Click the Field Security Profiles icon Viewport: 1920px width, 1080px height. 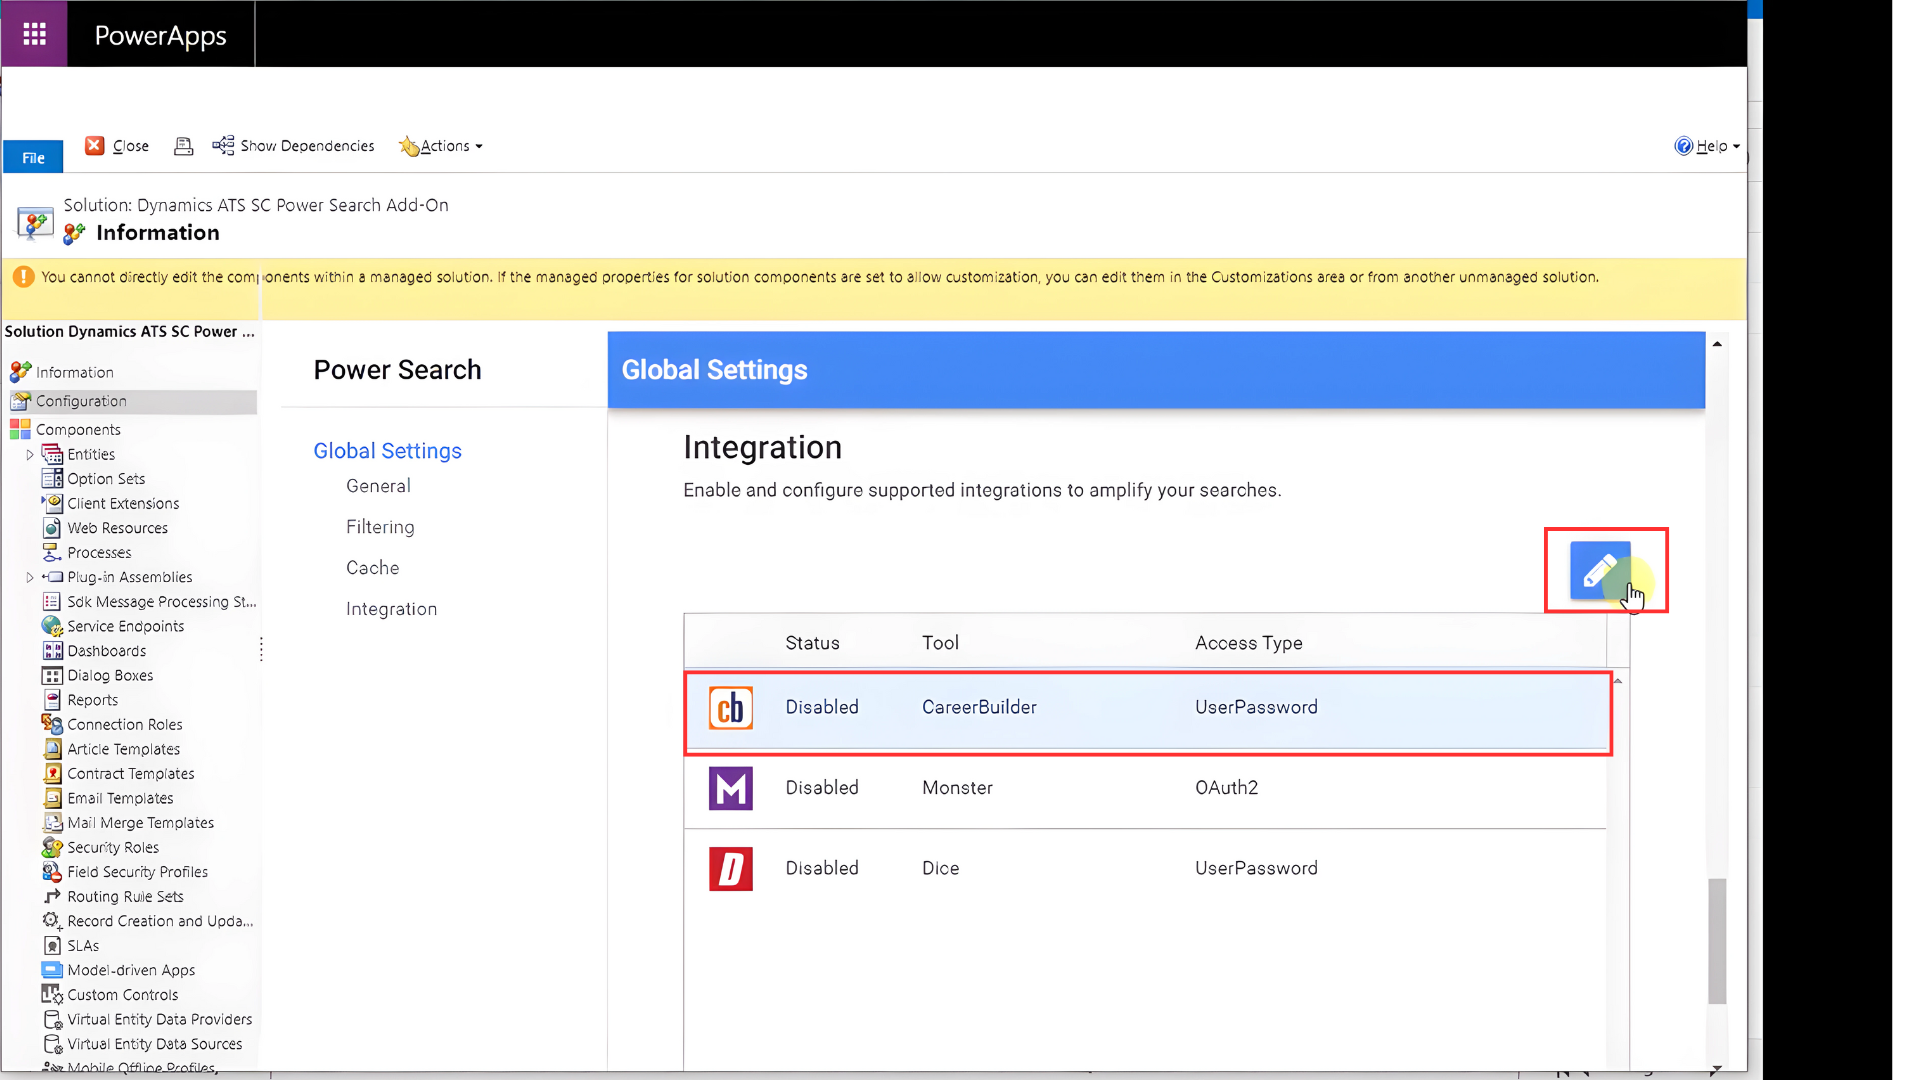point(52,872)
